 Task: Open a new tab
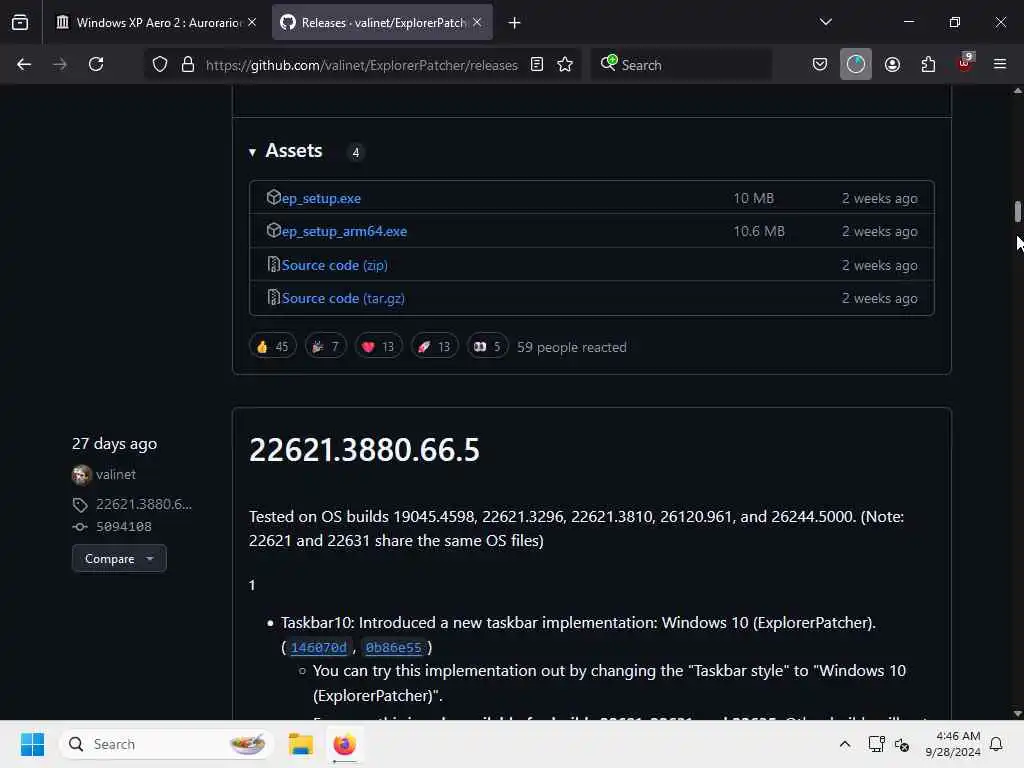(x=515, y=23)
